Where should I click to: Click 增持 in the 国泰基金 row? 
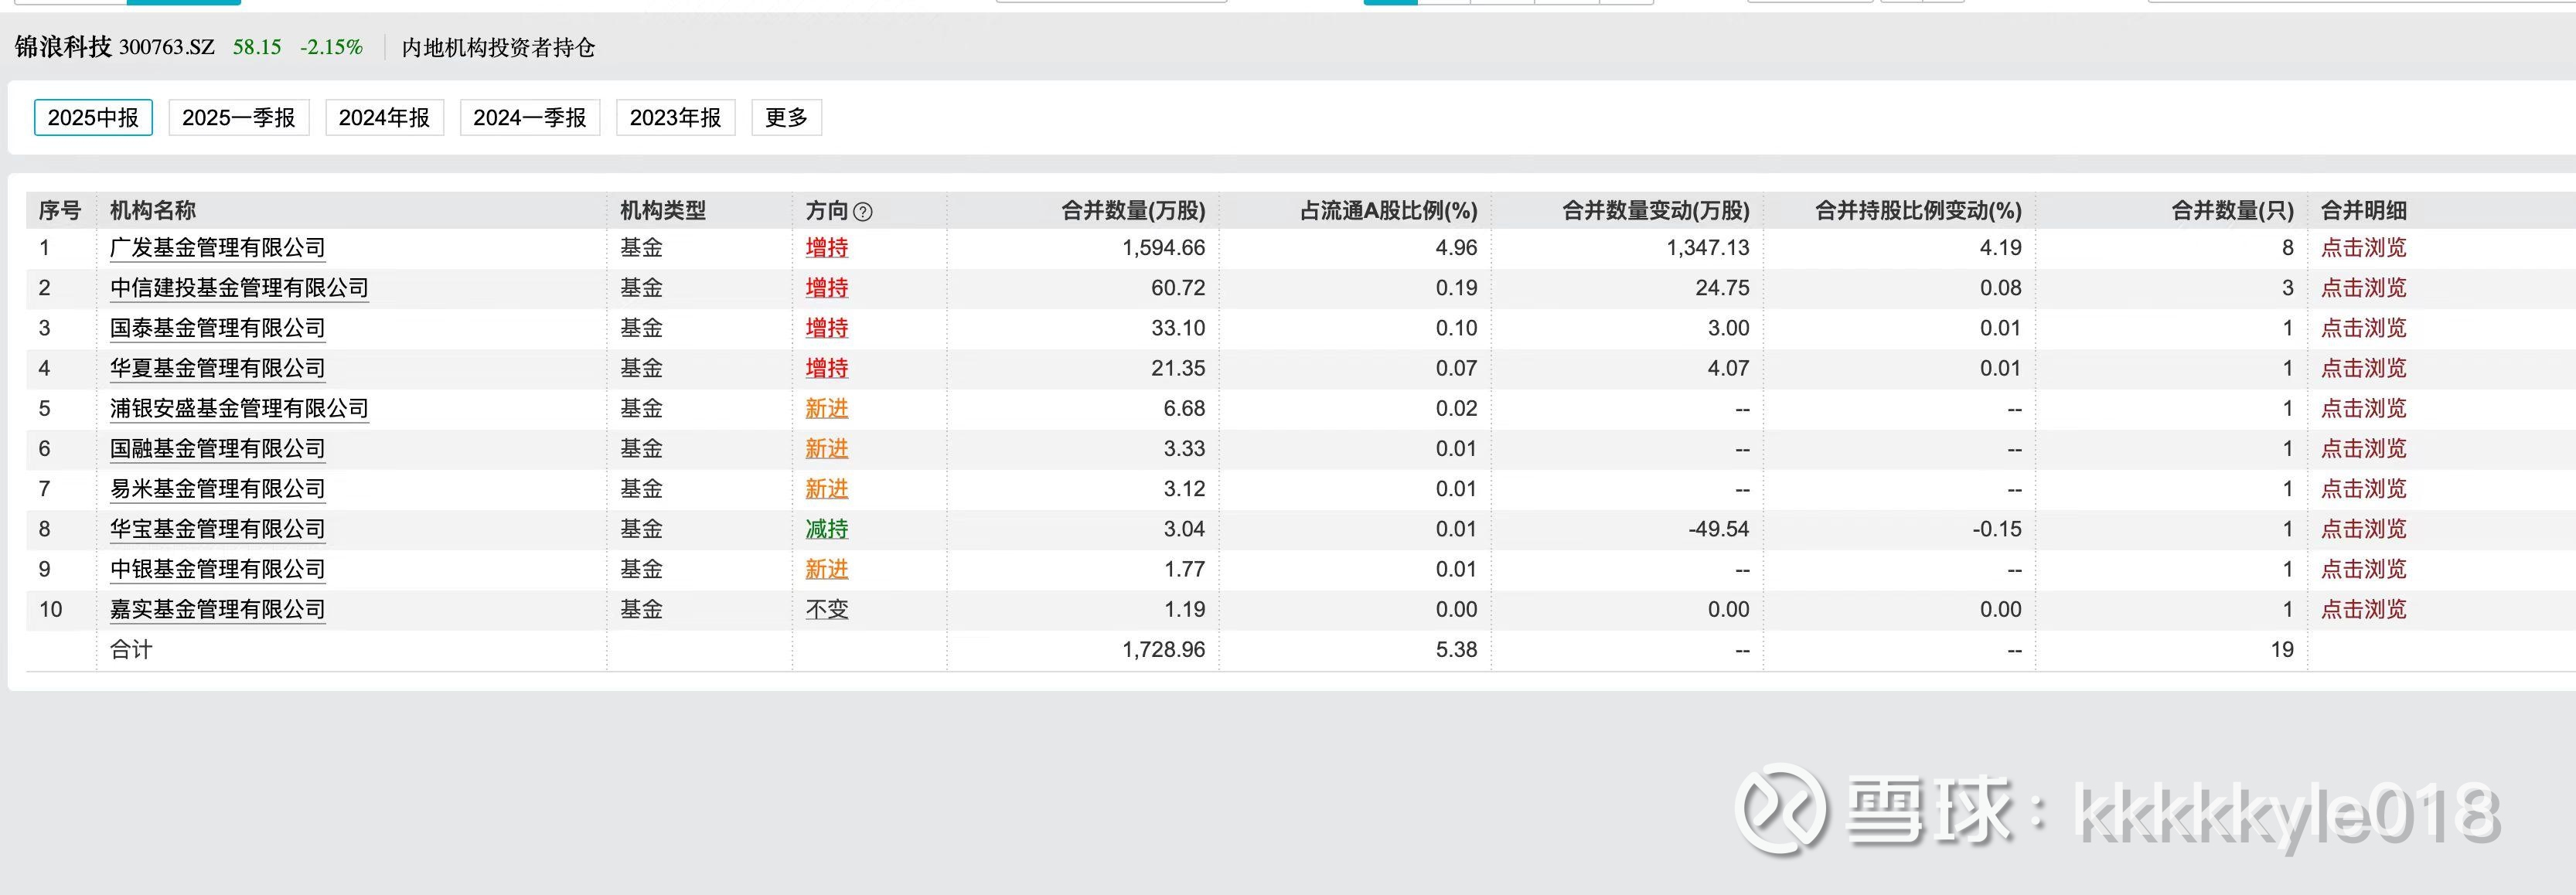(x=827, y=328)
